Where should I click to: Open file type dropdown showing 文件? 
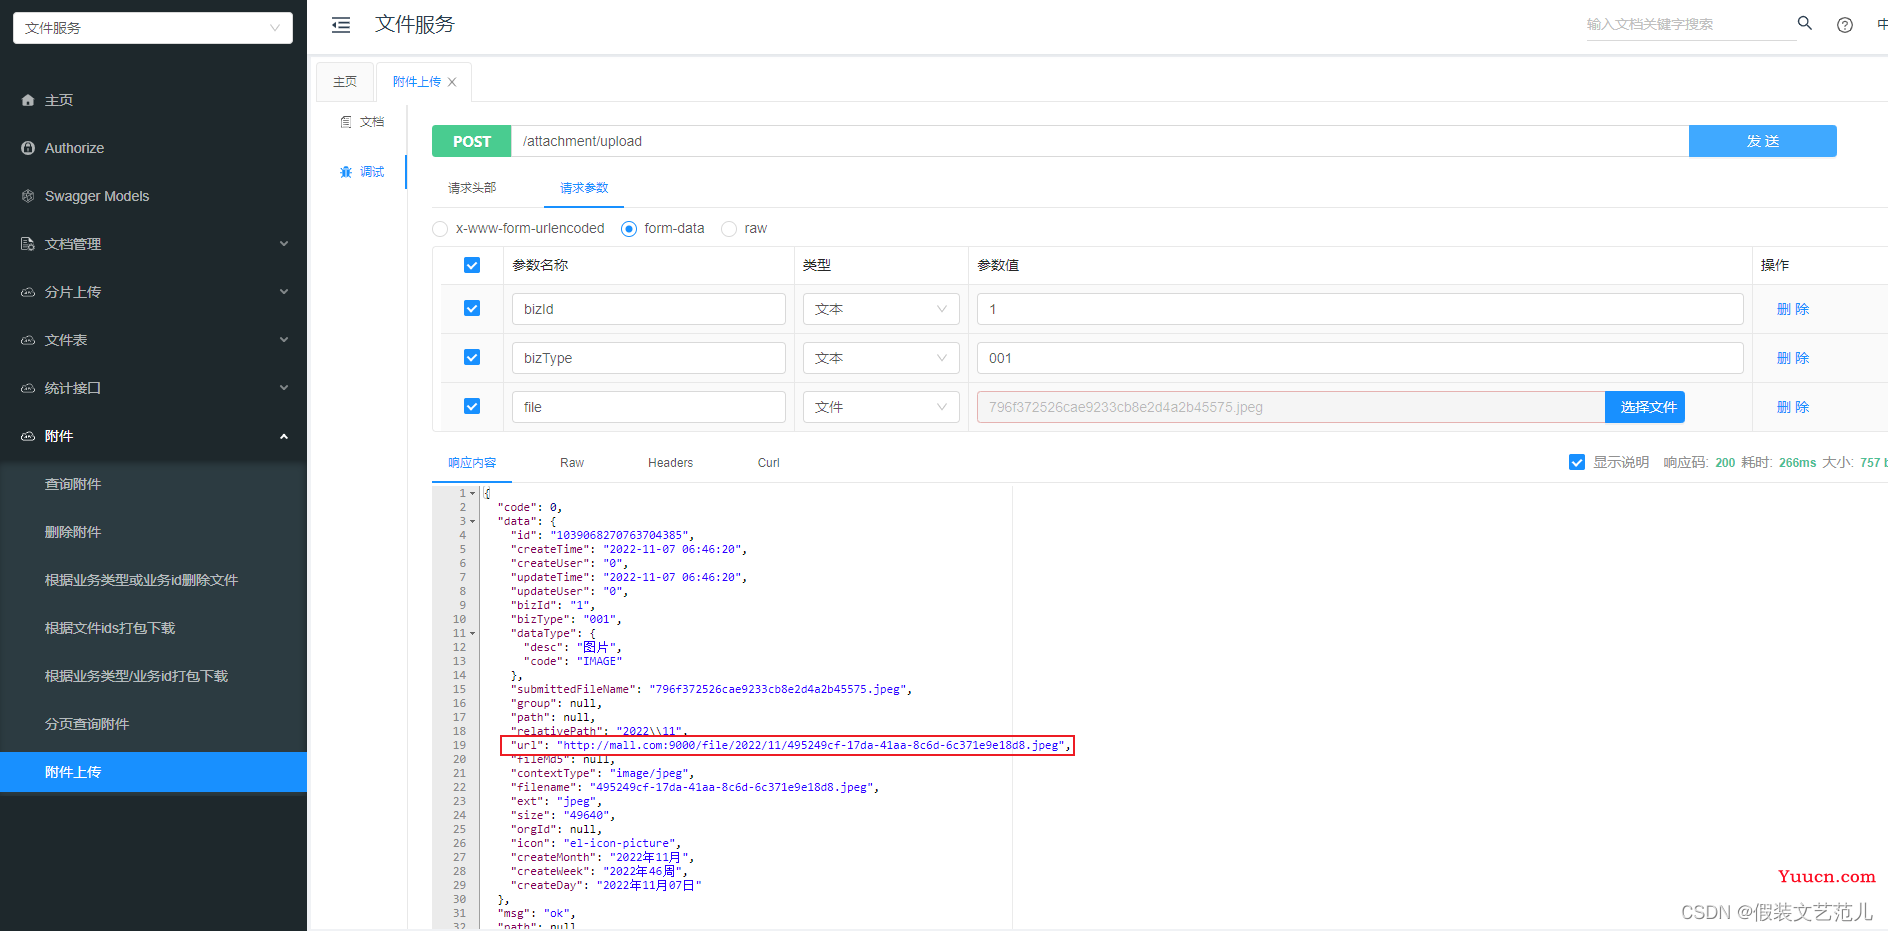point(881,407)
